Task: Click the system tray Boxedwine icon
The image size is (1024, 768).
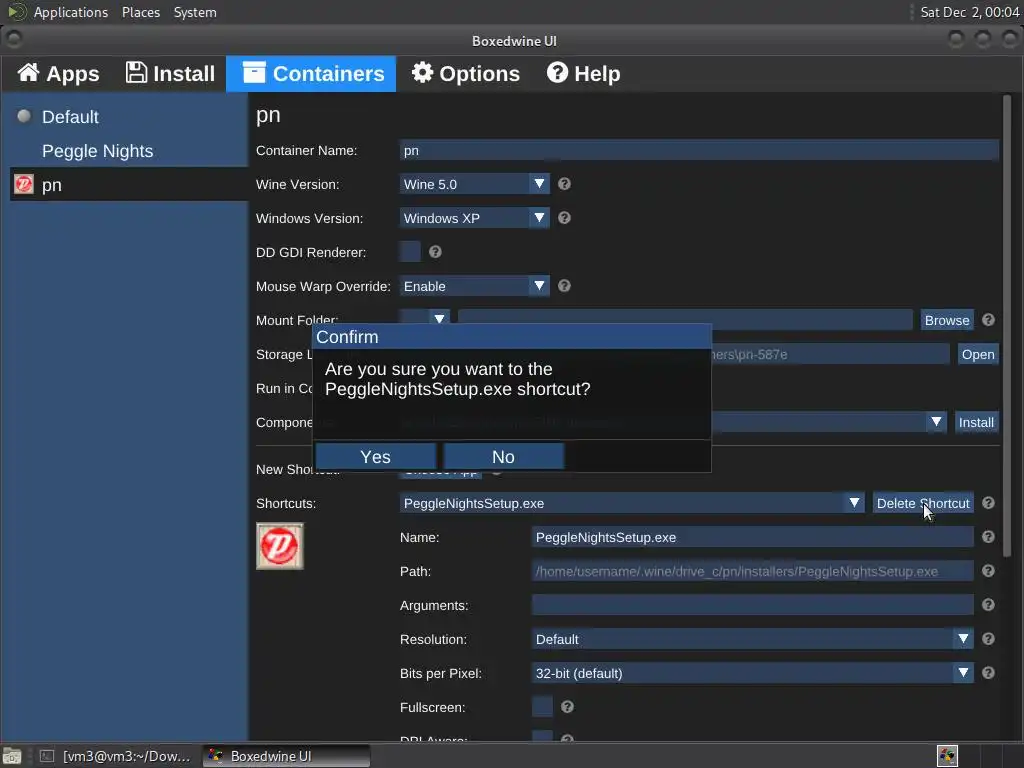Action: 947,756
